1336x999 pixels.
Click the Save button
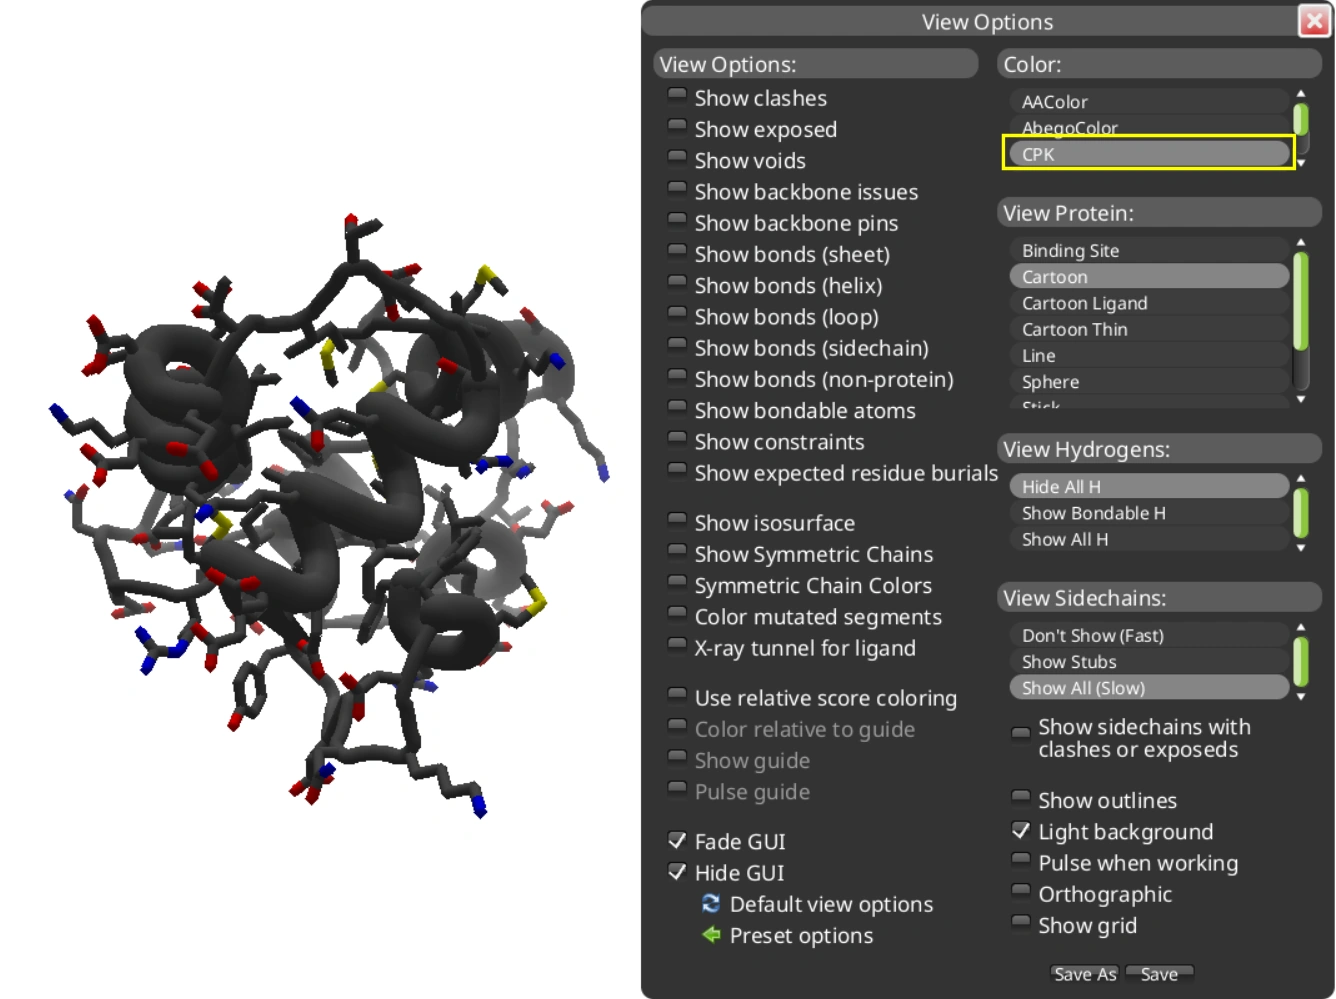tap(1159, 974)
